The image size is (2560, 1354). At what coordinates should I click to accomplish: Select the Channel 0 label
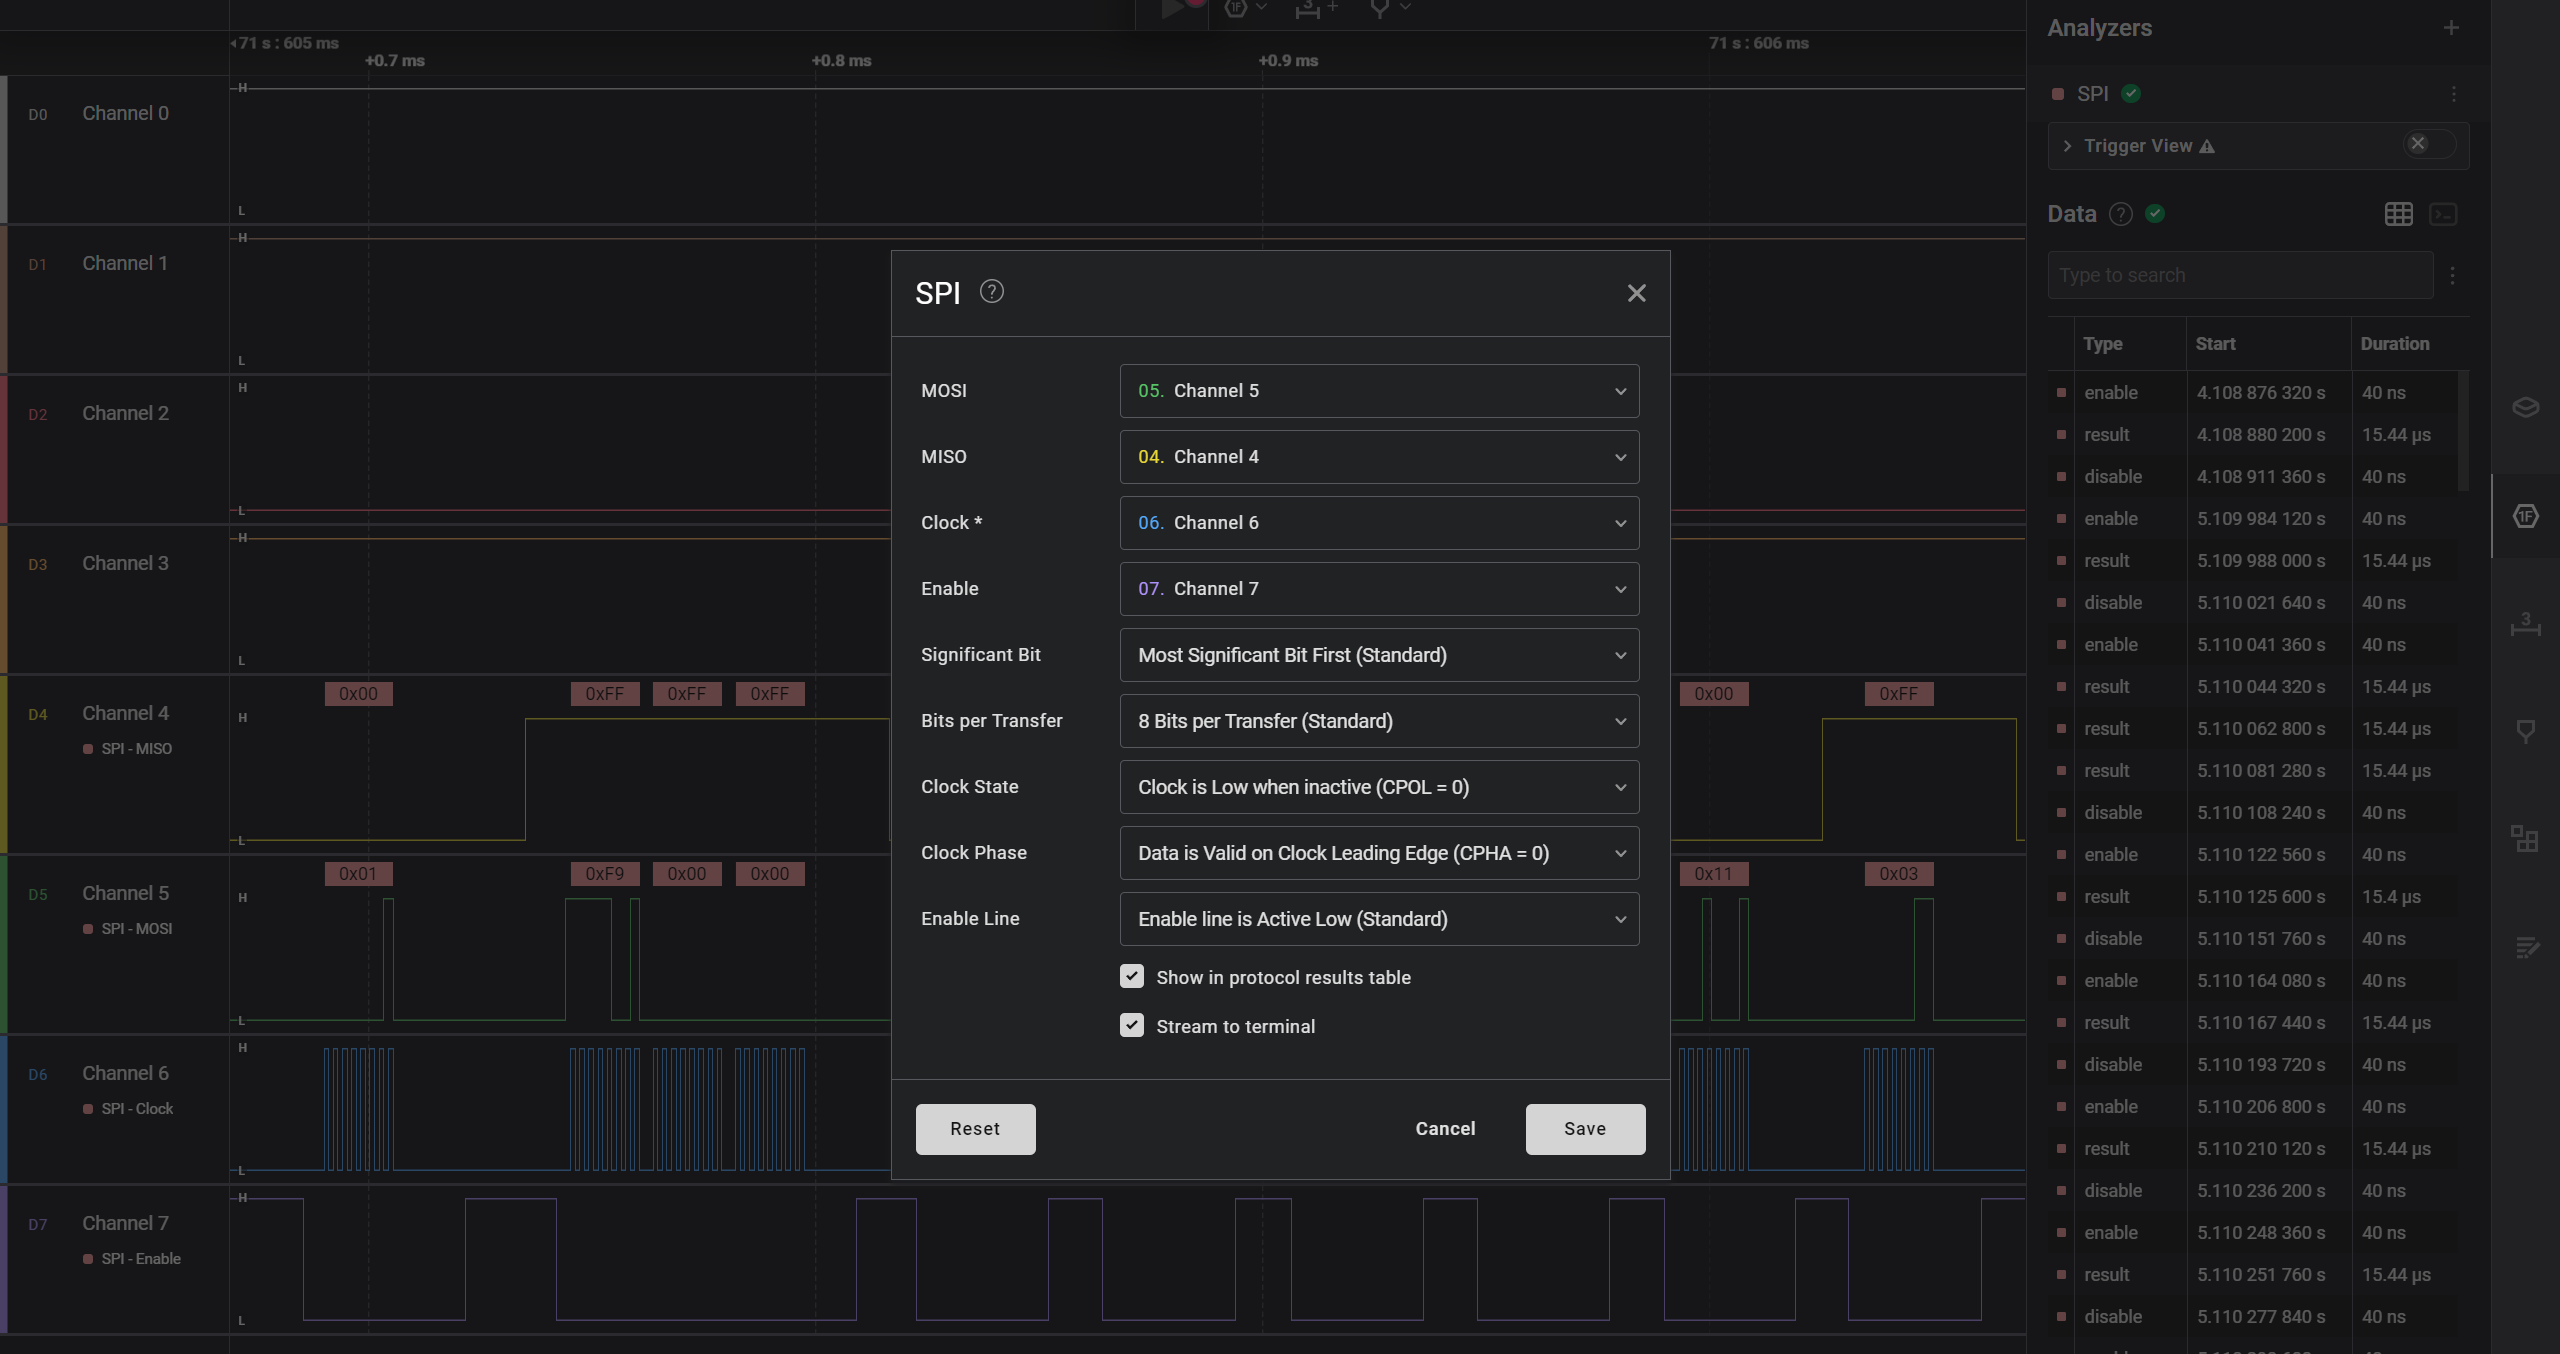point(125,114)
